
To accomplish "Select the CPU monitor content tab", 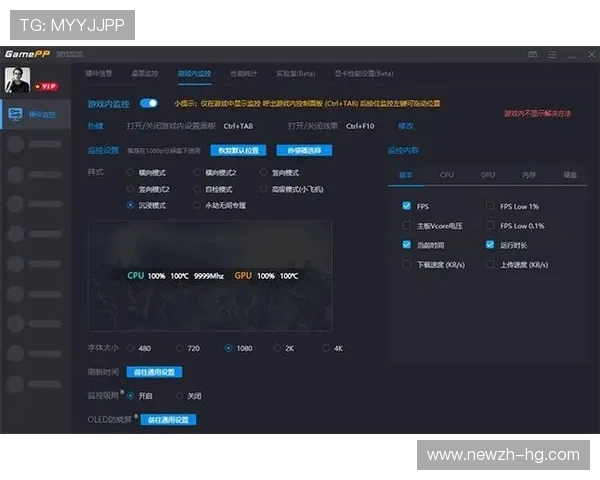I will [447, 175].
